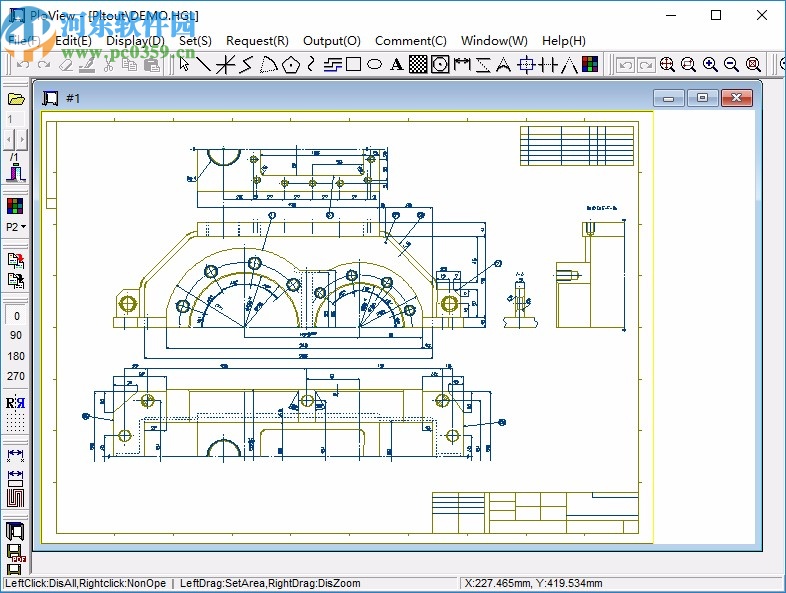786x593 pixels.
Task: Open the color palette grid in sidebar
Action: (16, 206)
